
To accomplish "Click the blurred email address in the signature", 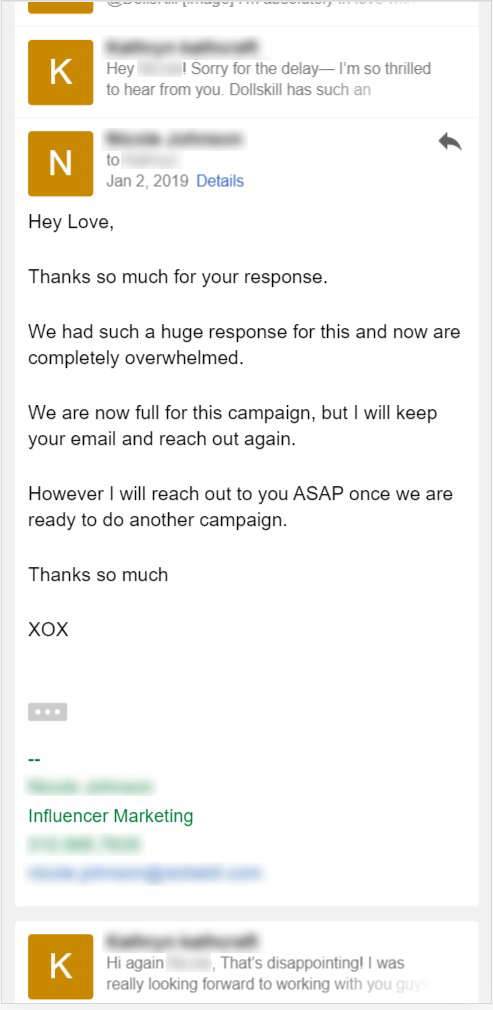I will click(x=144, y=873).
